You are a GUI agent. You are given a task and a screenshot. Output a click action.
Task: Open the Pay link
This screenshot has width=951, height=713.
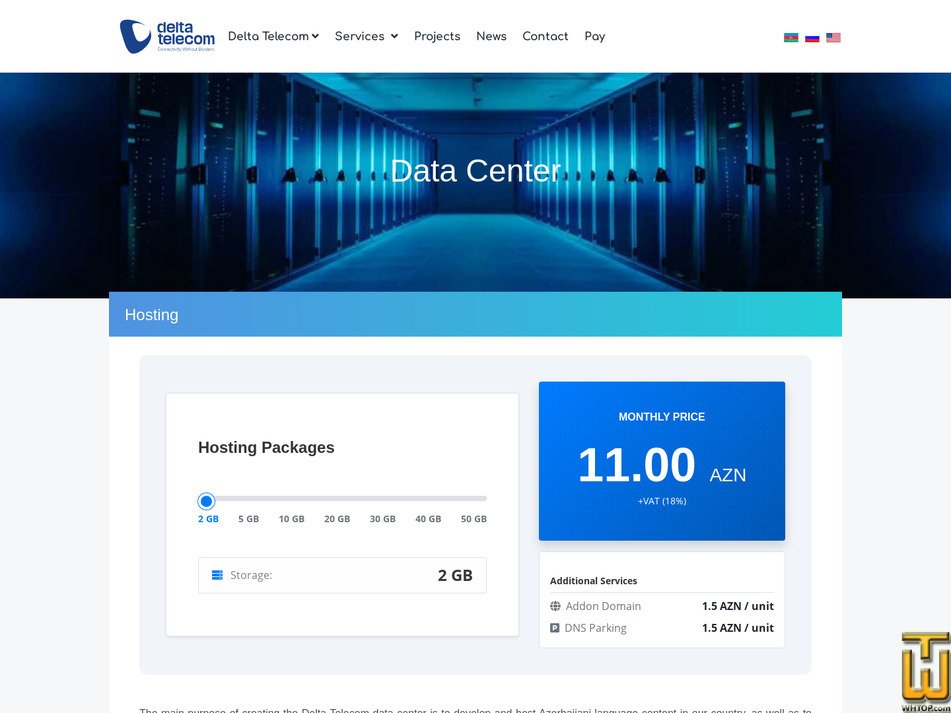(x=595, y=36)
